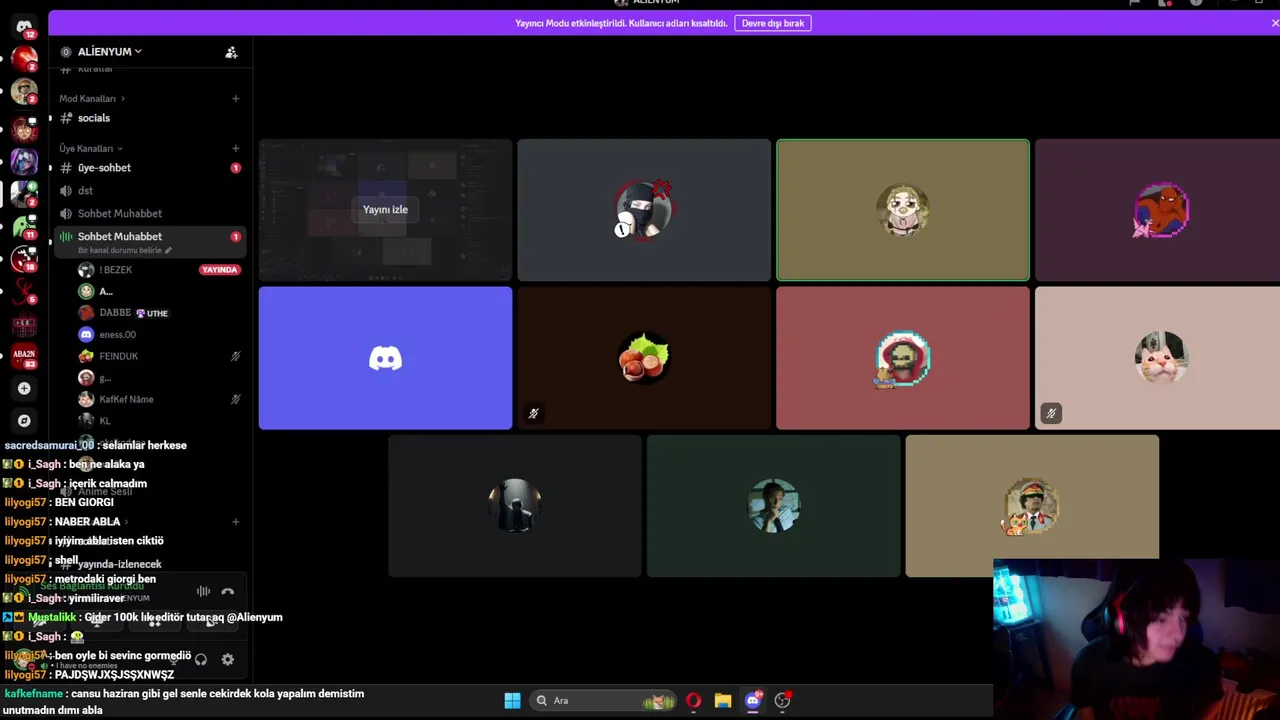Select the ninja avatar video tile

tap(644, 210)
